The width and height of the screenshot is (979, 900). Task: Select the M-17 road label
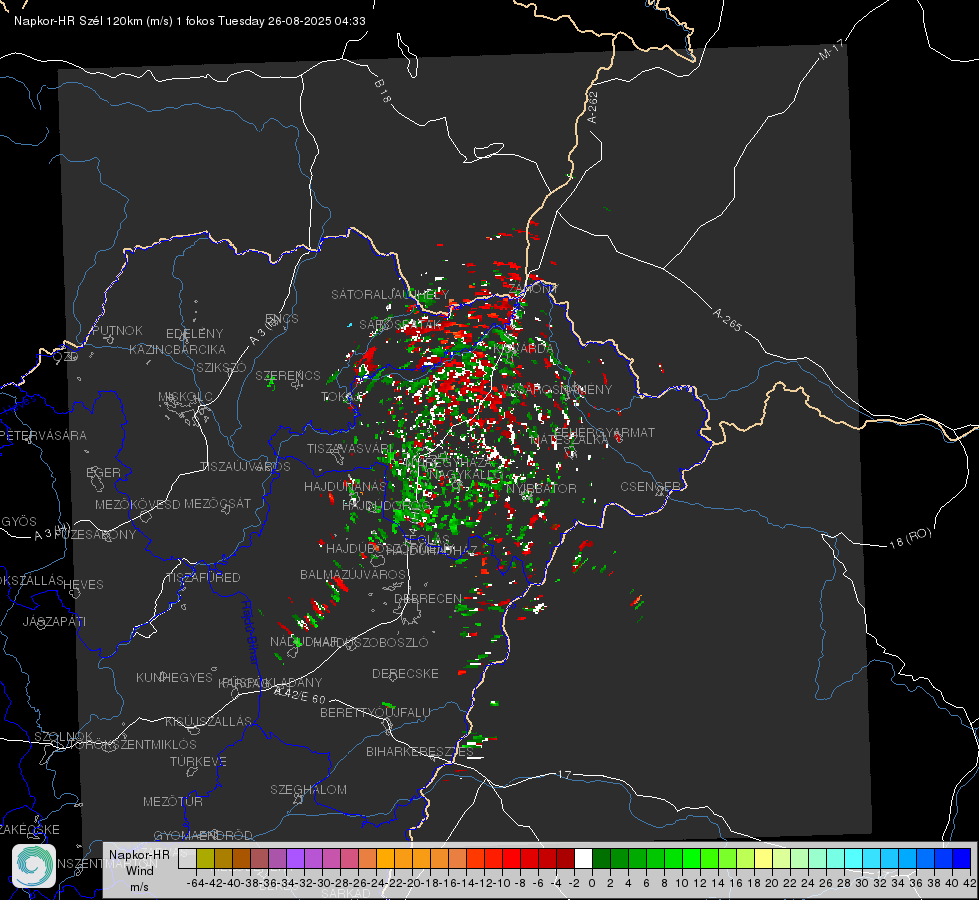[x=831, y=50]
